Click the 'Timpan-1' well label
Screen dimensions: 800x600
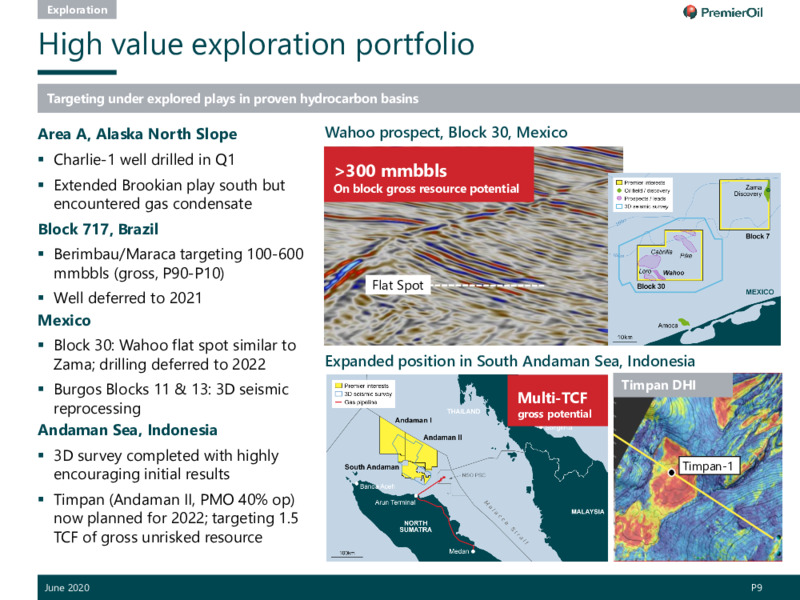pos(708,466)
